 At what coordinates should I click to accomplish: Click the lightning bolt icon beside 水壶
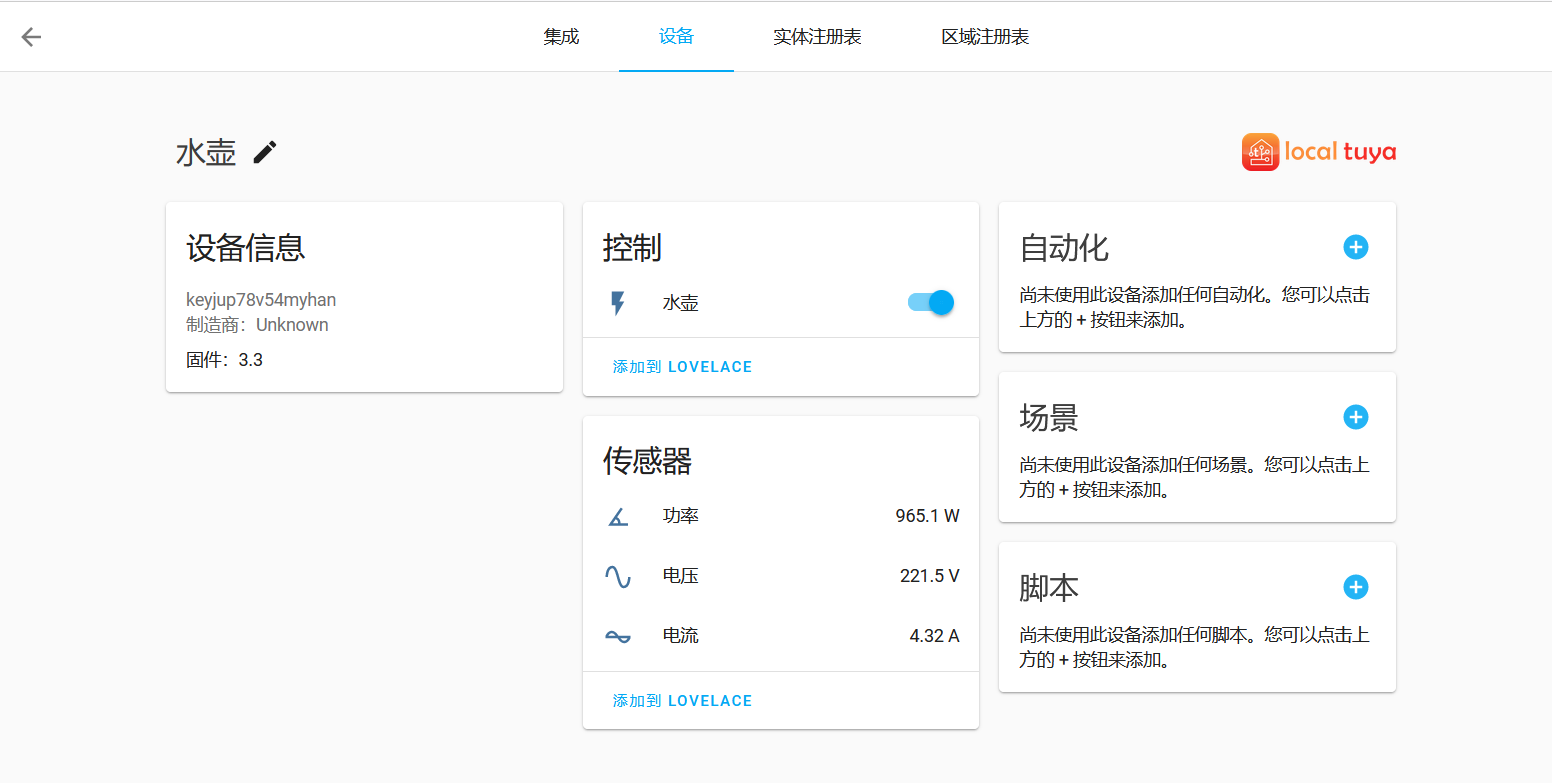pyautogui.click(x=618, y=303)
